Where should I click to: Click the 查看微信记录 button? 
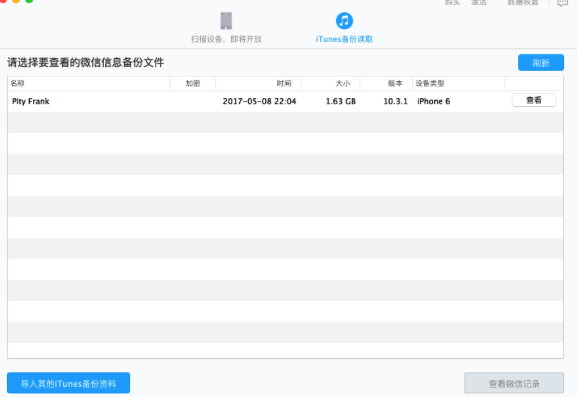514,383
